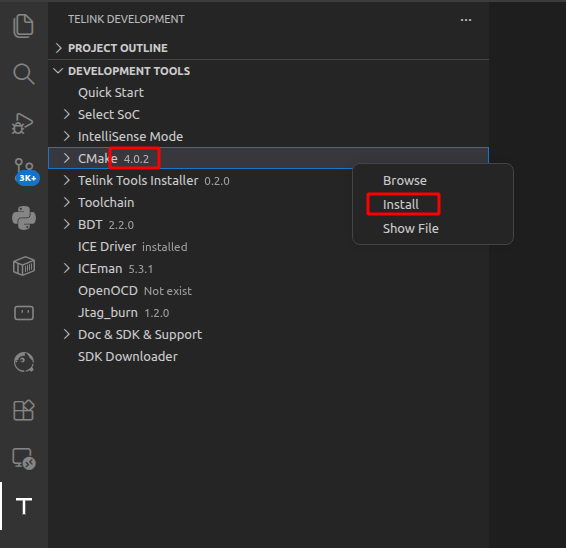Viewport: 566px width, 548px height.
Task: Open the Explorer view in the activity bar
Action: [x=23, y=26]
